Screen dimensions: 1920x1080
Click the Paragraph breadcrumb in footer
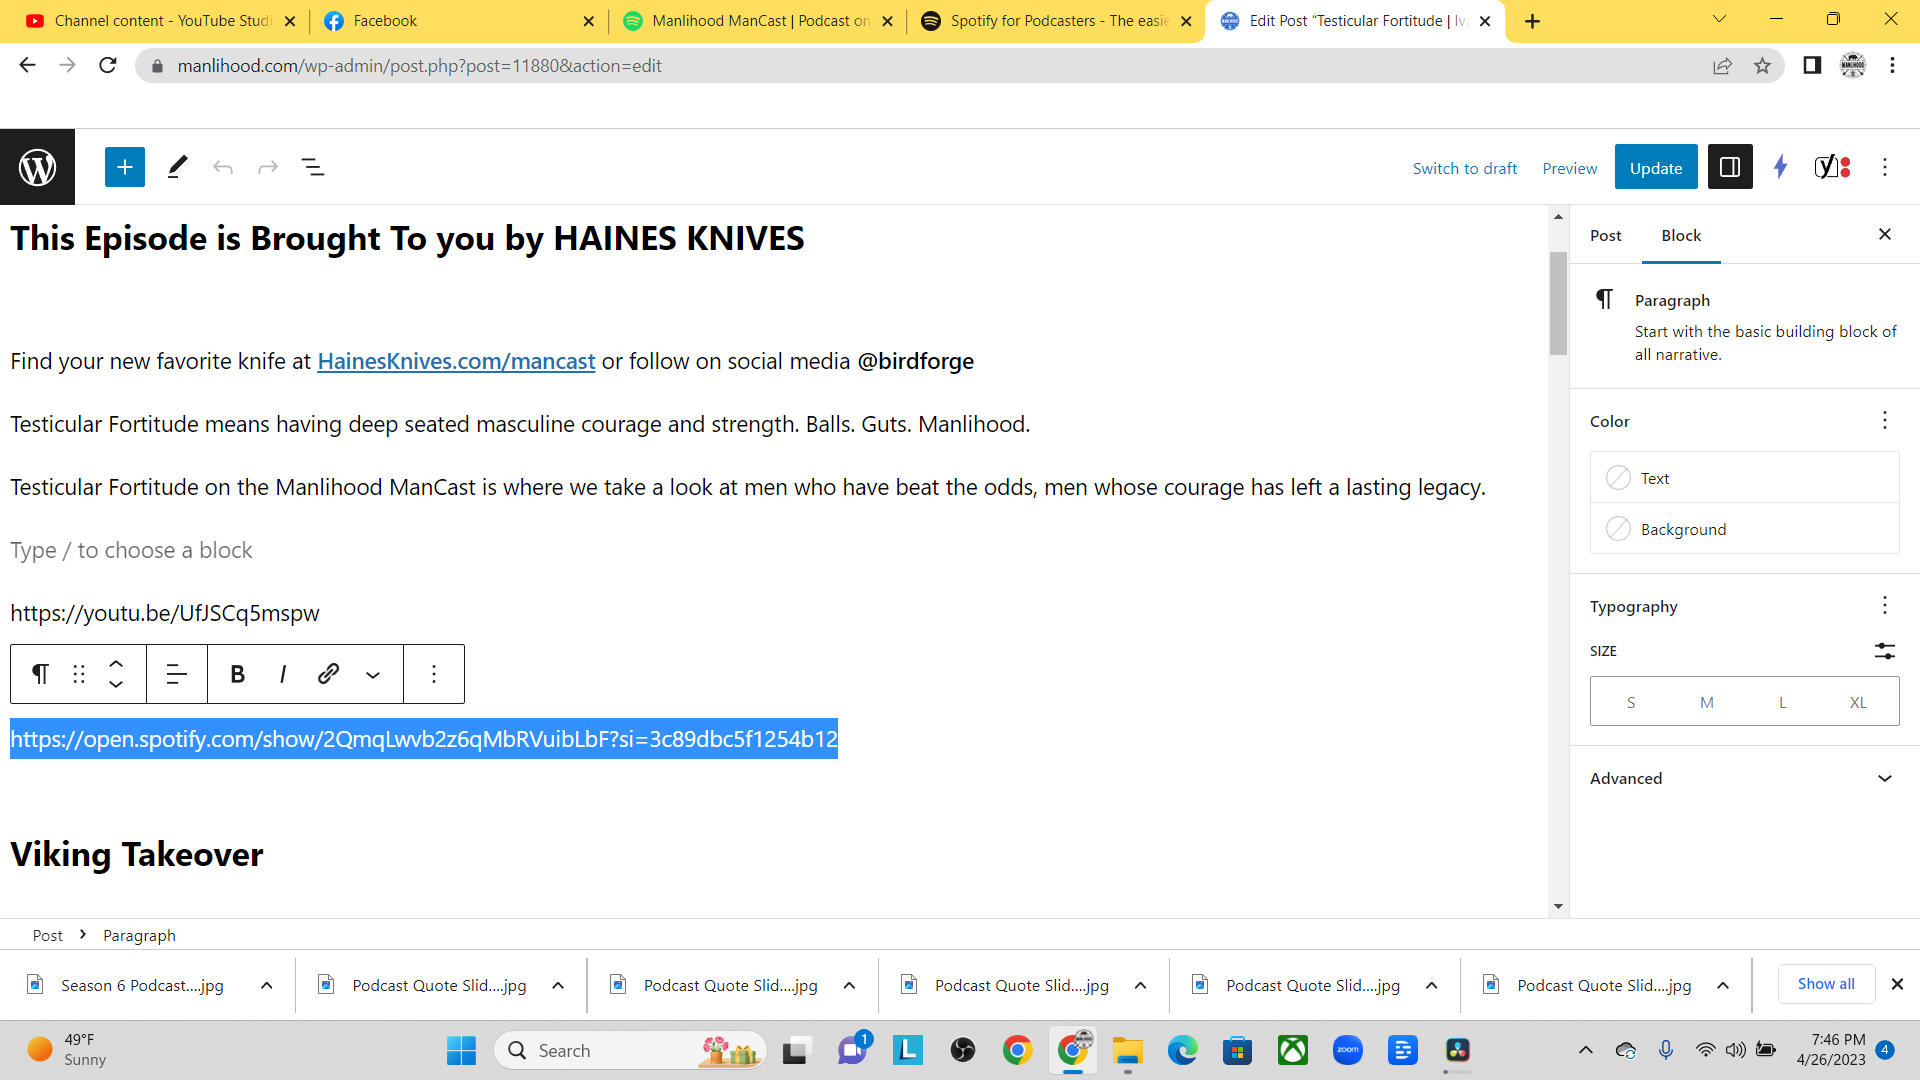tap(139, 935)
